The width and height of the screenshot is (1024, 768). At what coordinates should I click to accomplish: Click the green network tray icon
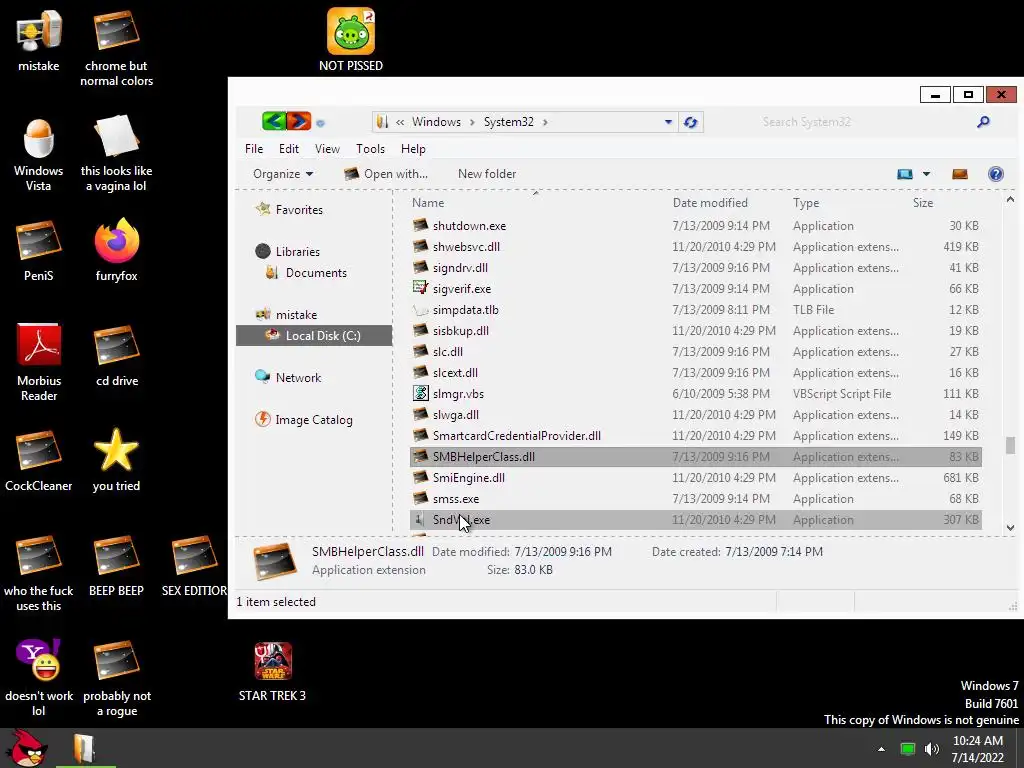click(x=908, y=749)
